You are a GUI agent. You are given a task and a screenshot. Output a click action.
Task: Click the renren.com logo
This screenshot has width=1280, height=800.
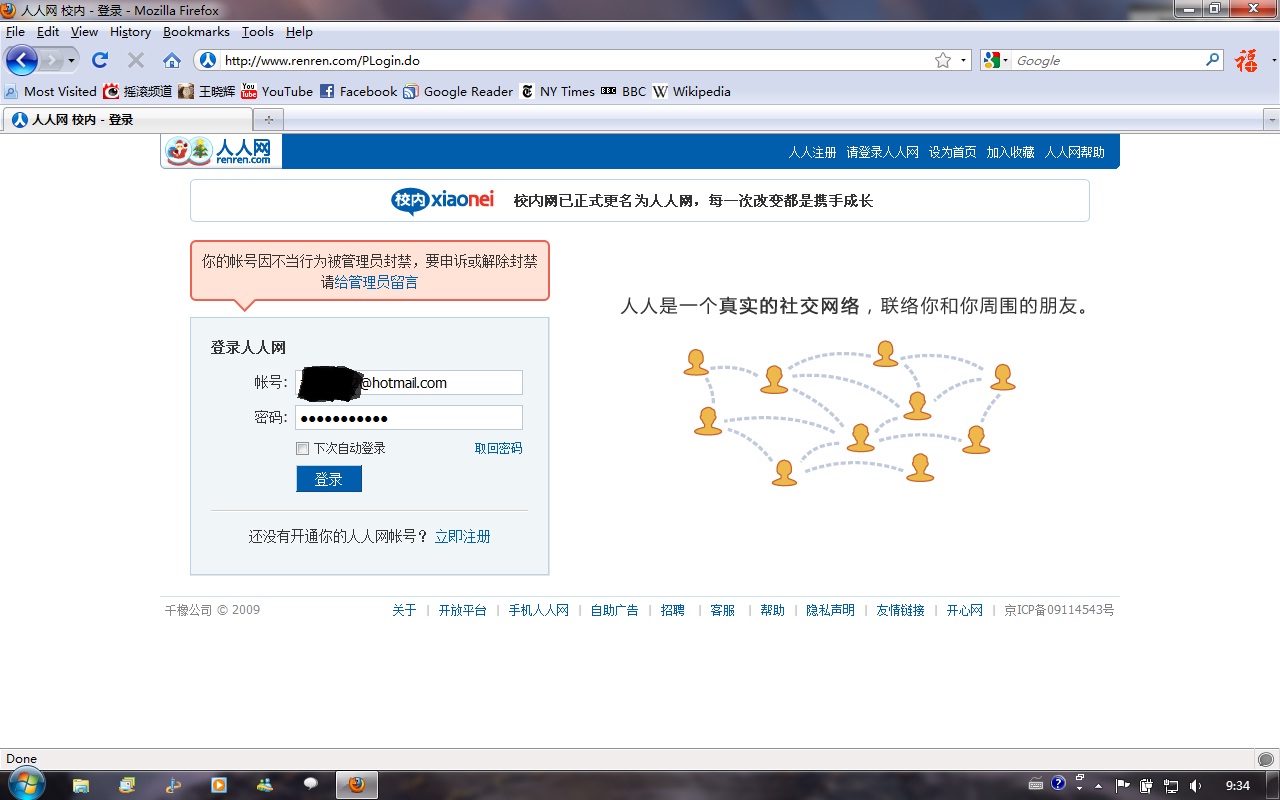(220, 151)
